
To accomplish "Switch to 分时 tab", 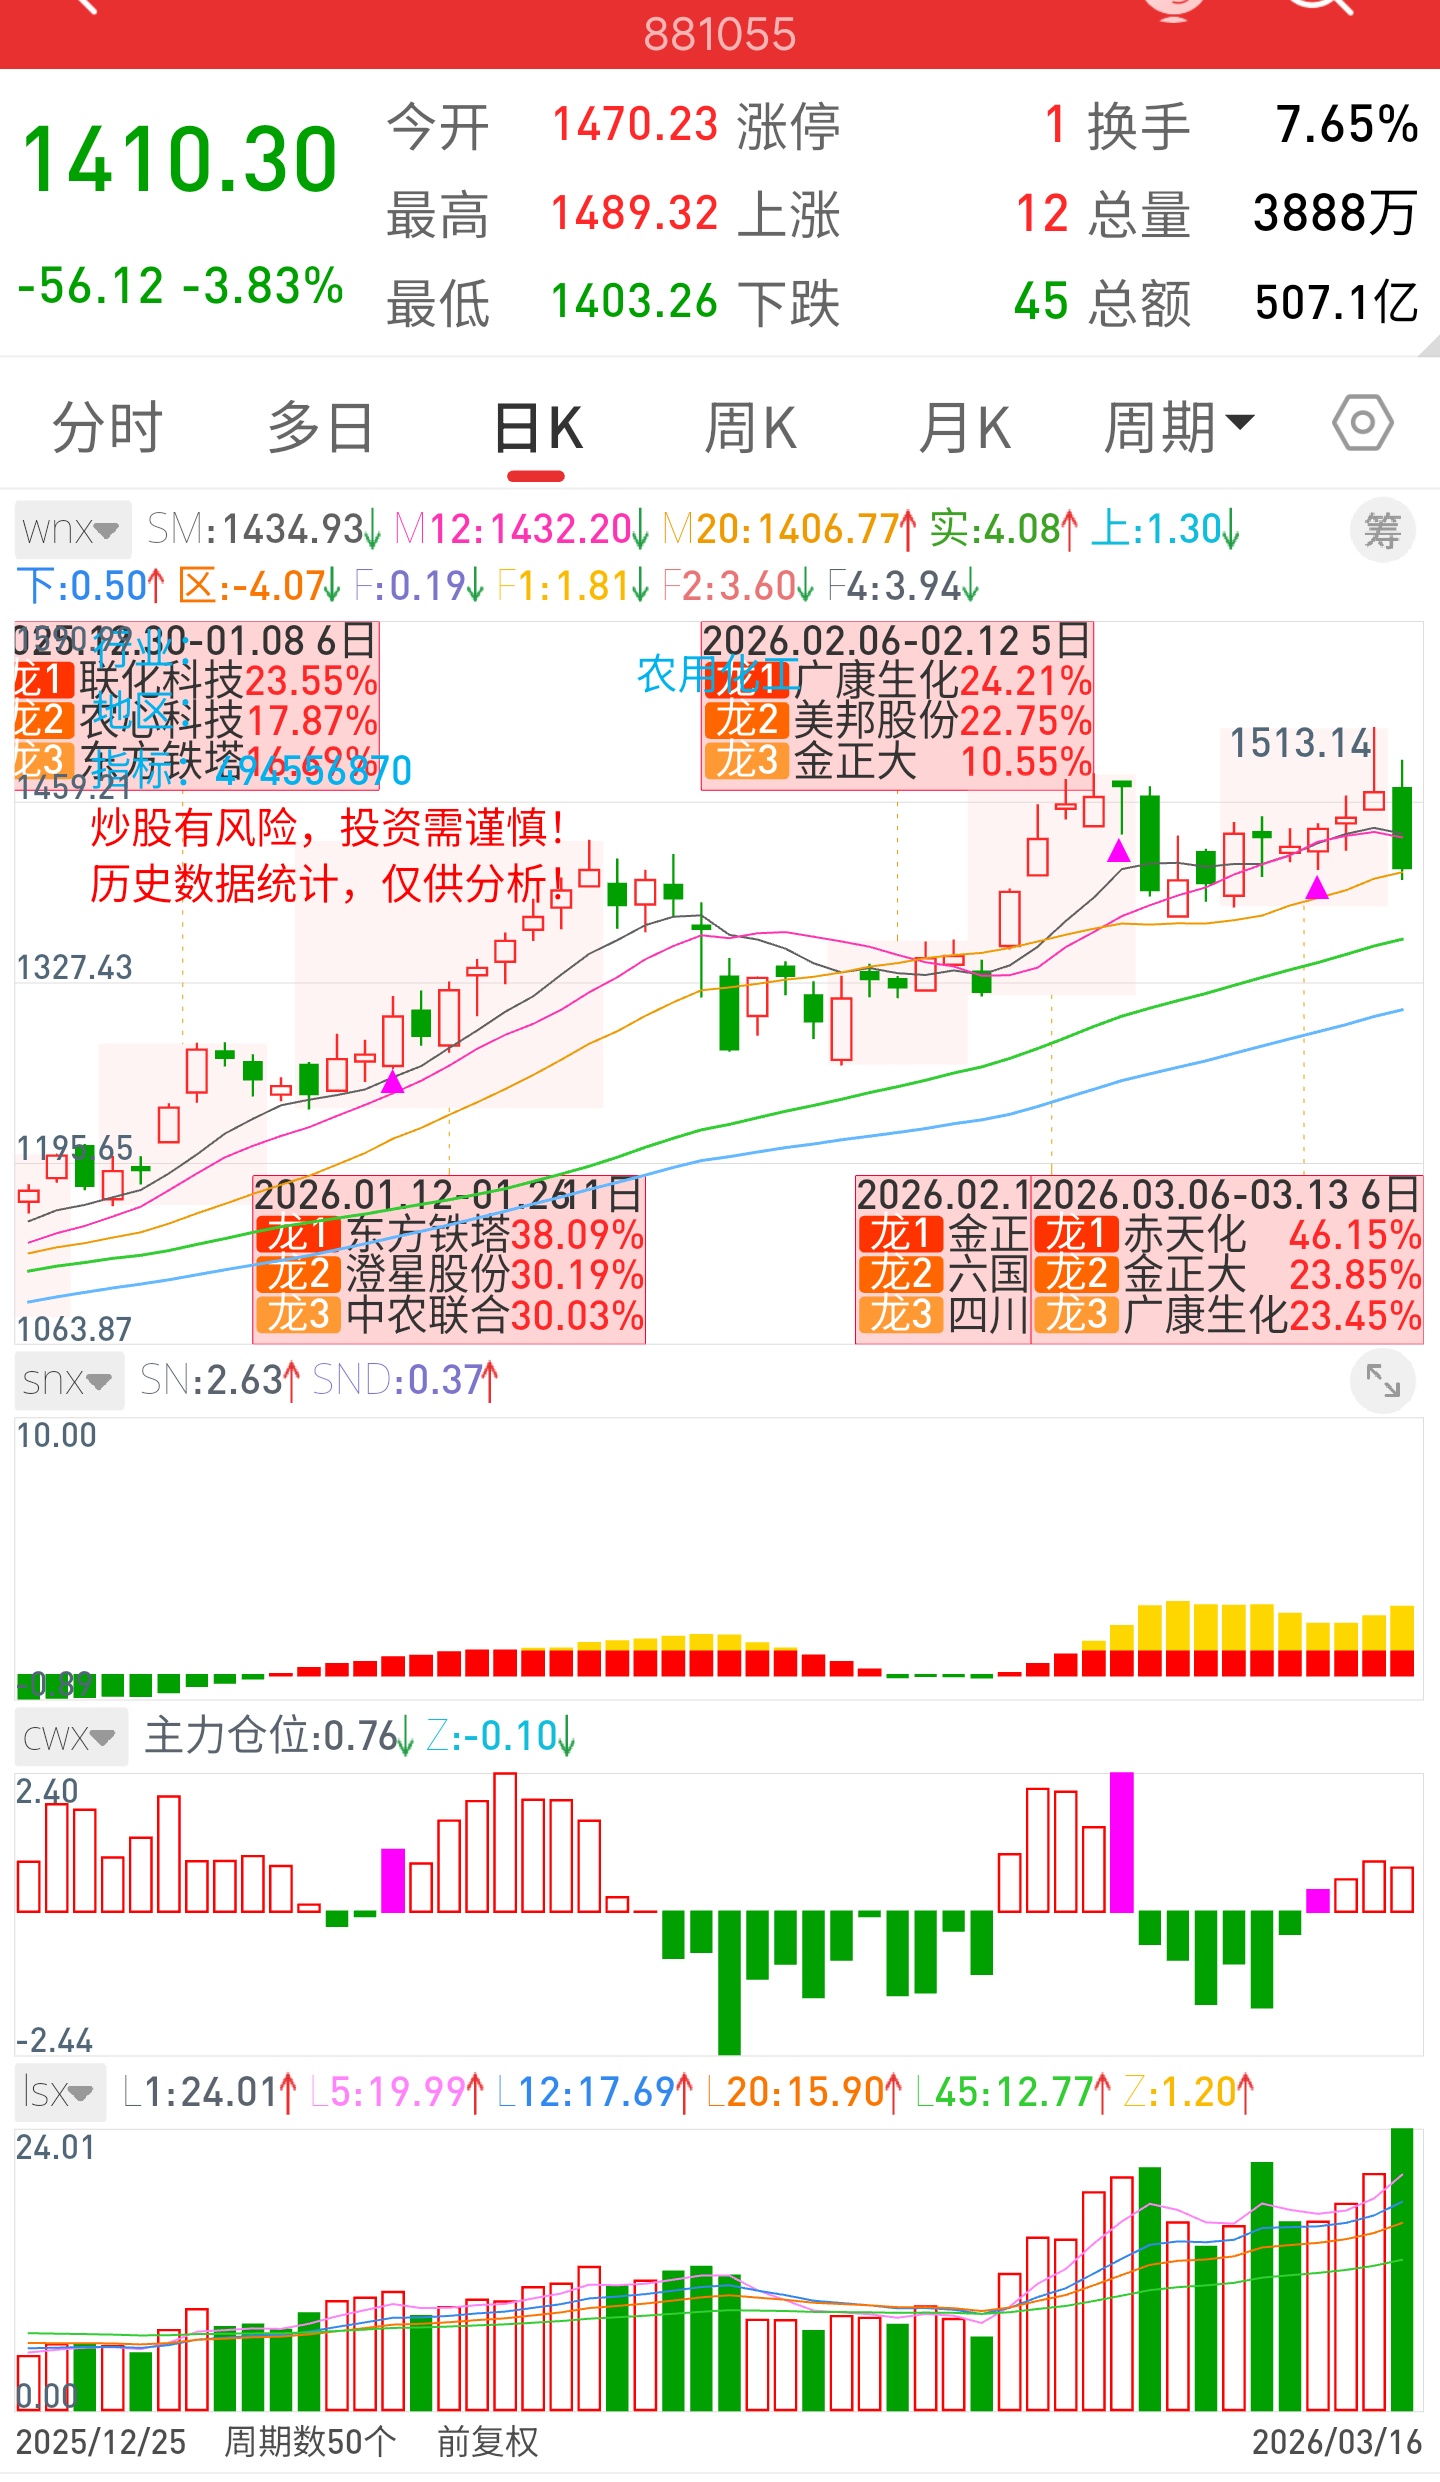I will pyautogui.click(x=107, y=427).
